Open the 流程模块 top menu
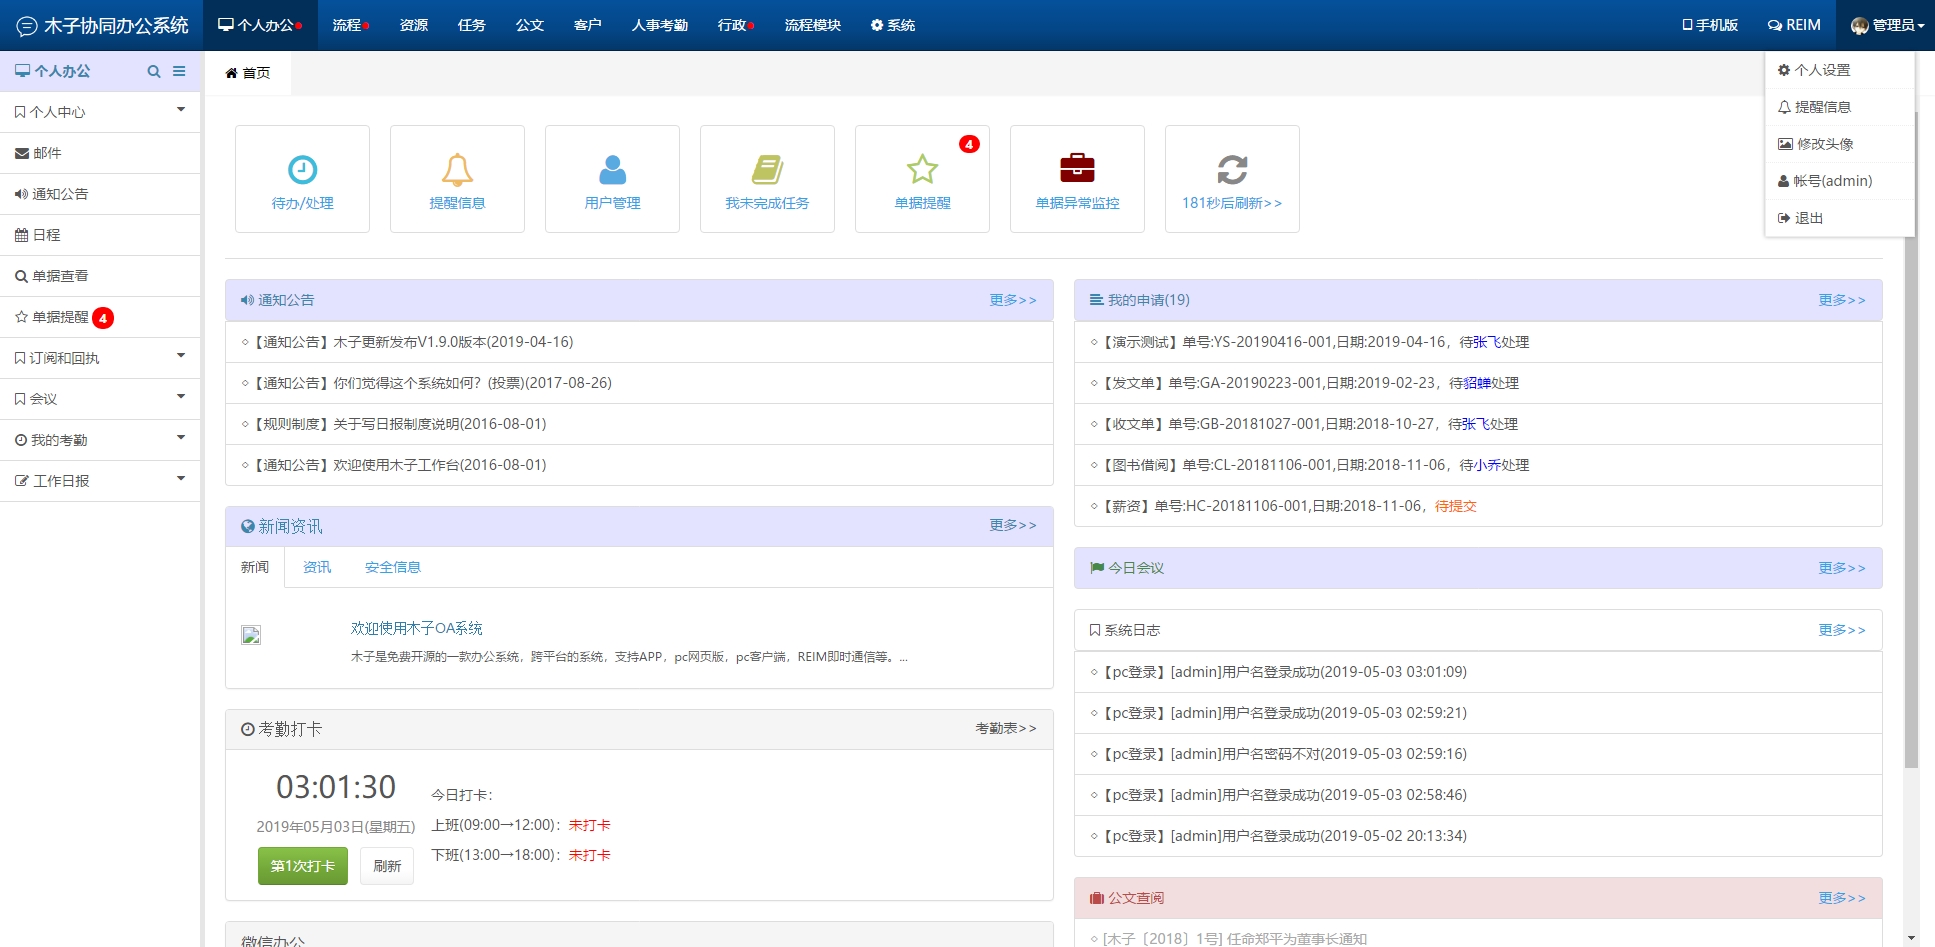This screenshot has height=947, width=1935. click(x=813, y=25)
